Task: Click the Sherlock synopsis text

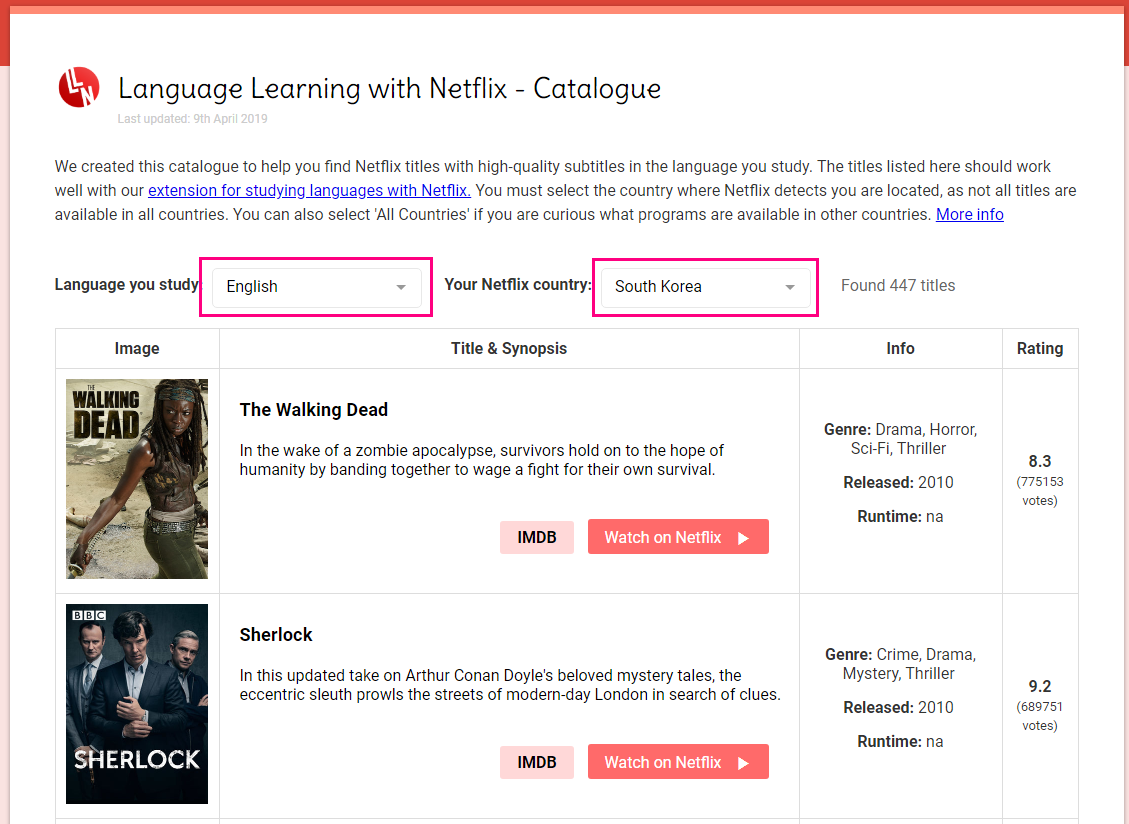Action: [x=510, y=684]
